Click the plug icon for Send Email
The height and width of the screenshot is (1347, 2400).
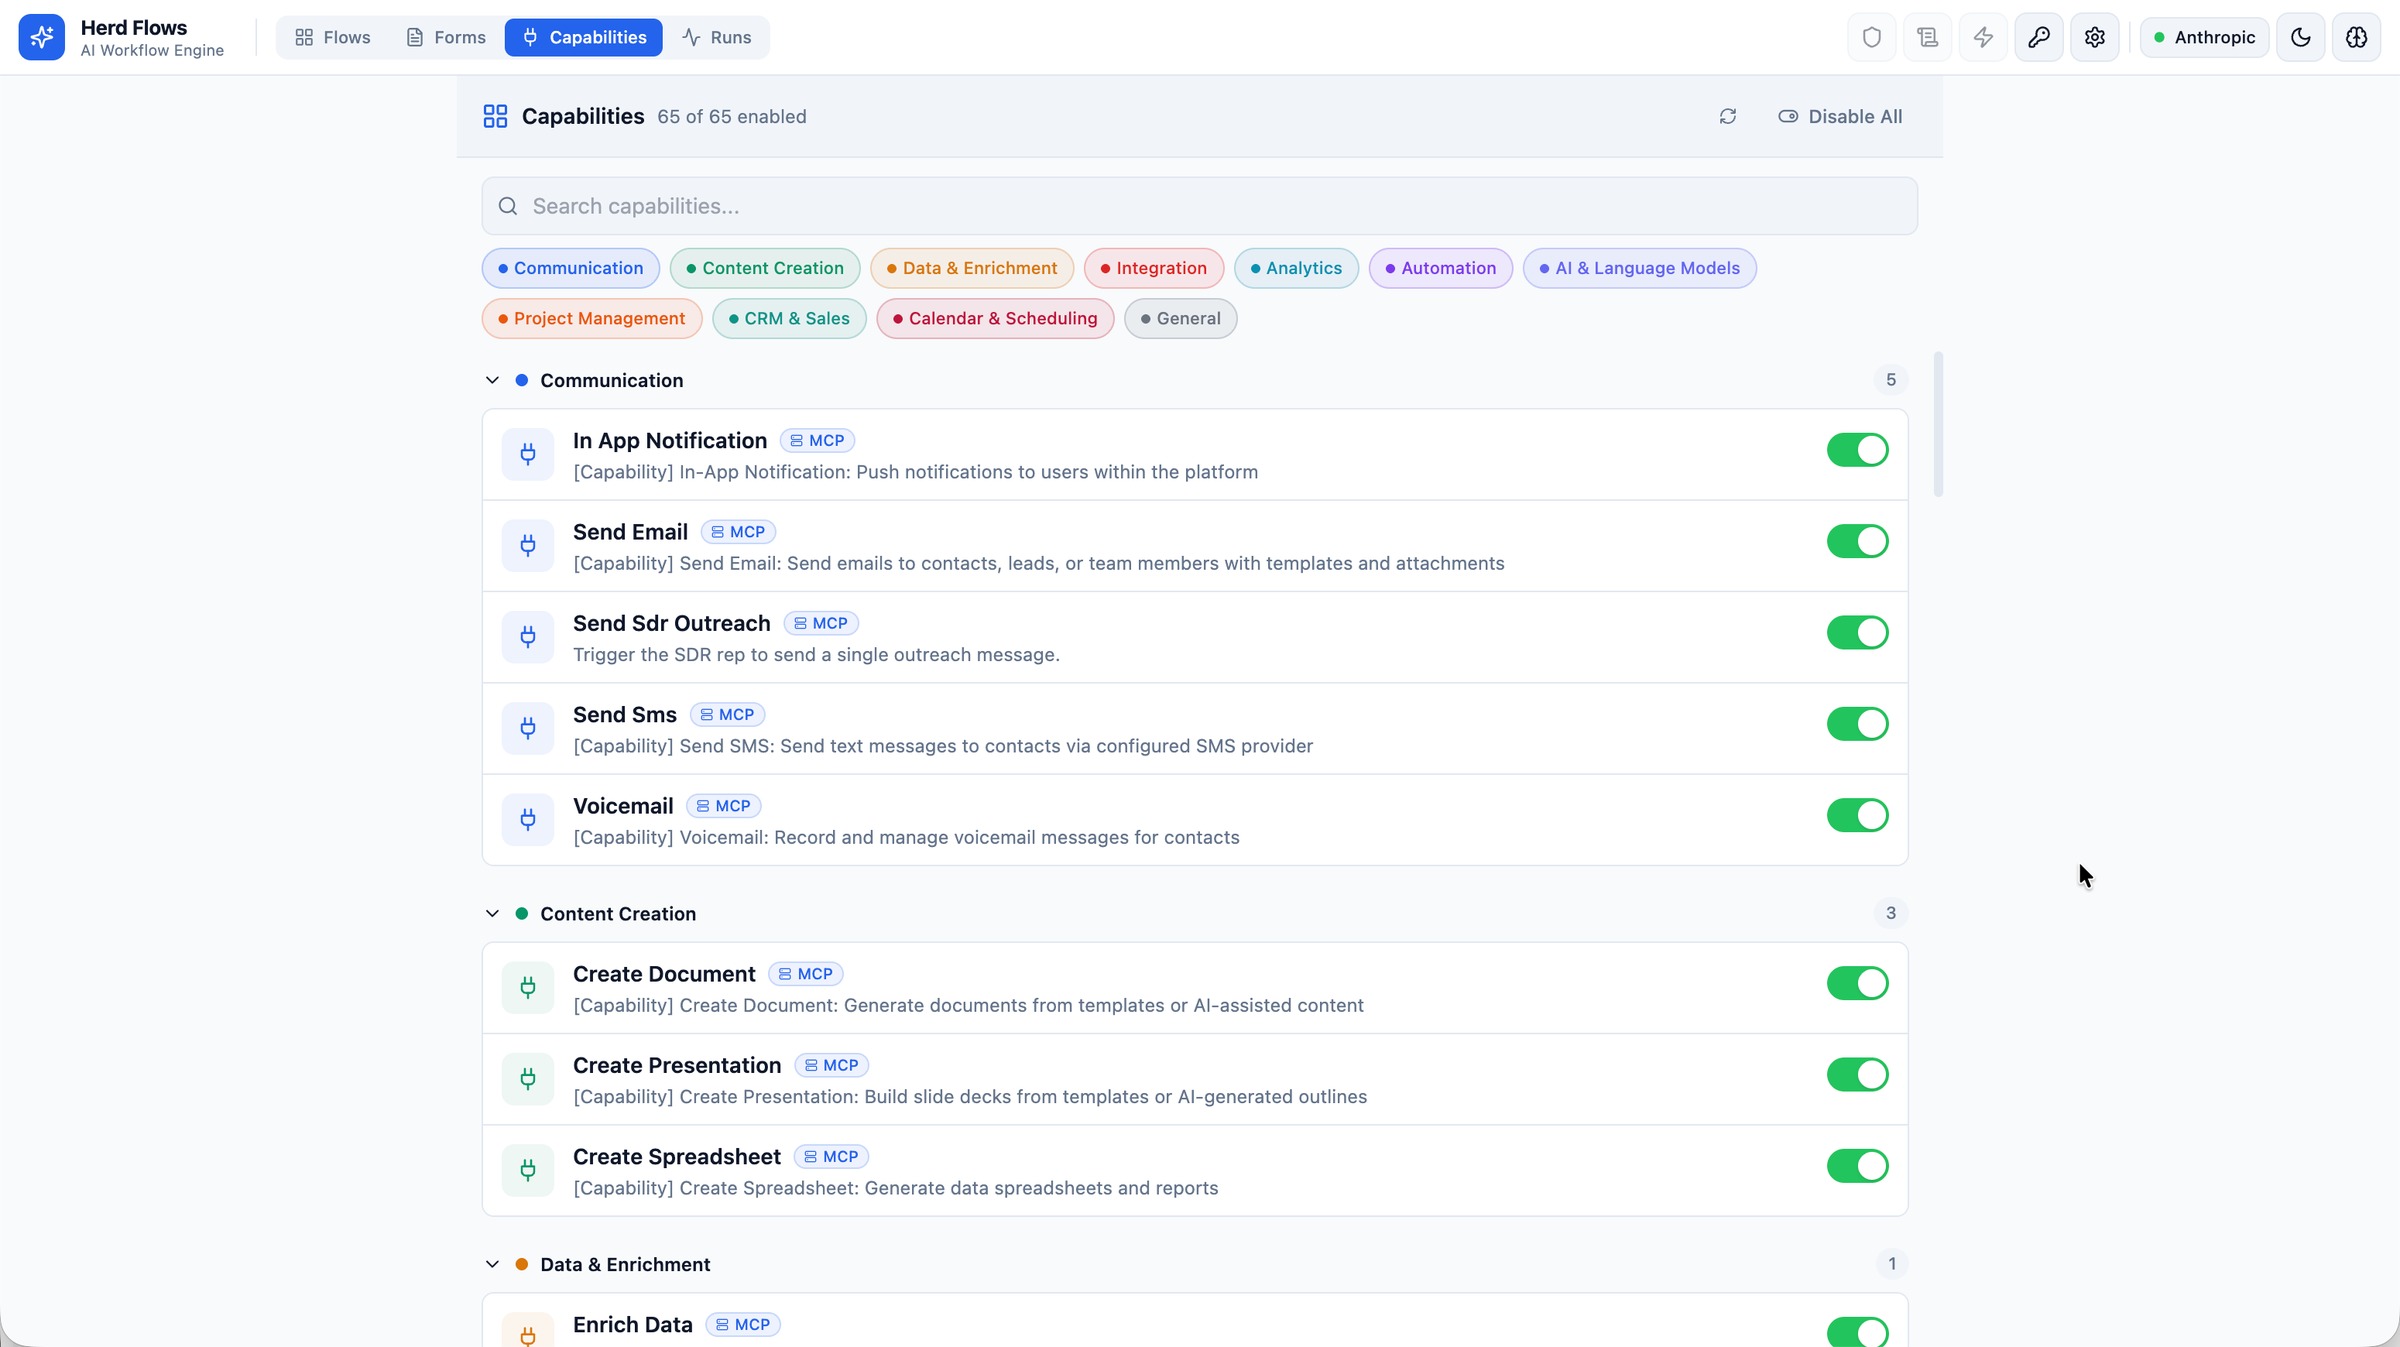(x=528, y=545)
